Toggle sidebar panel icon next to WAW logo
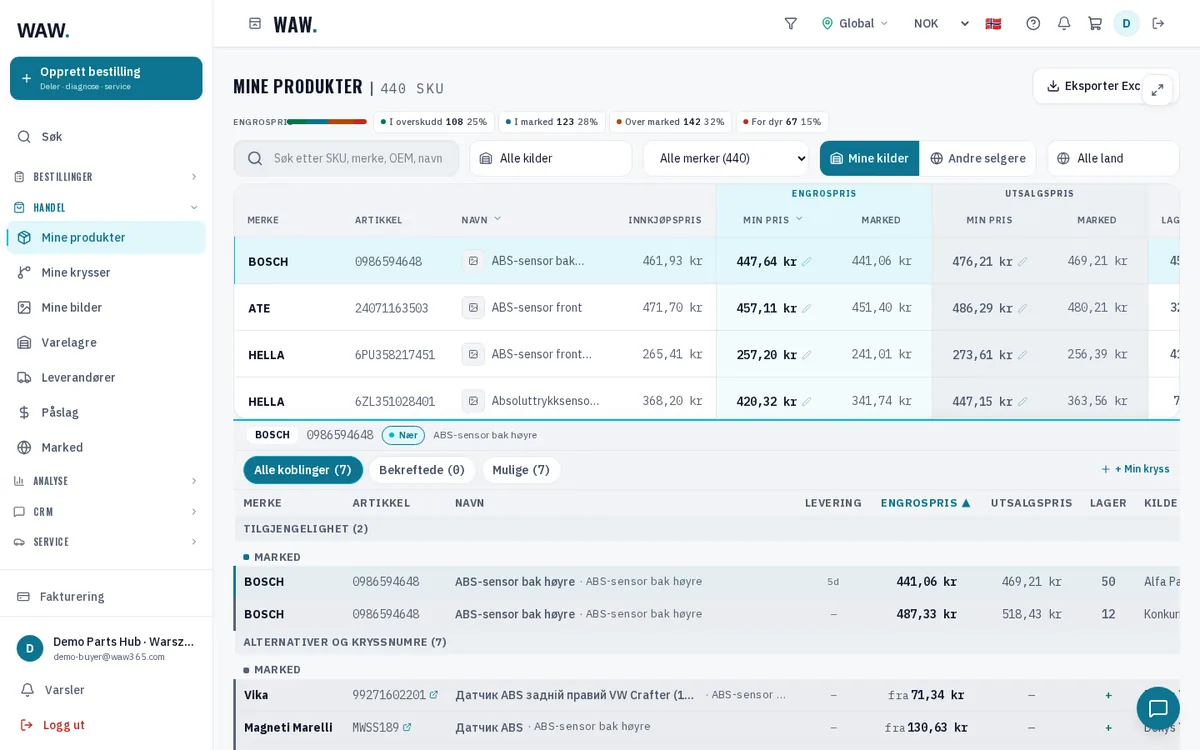 pos(255,23)
